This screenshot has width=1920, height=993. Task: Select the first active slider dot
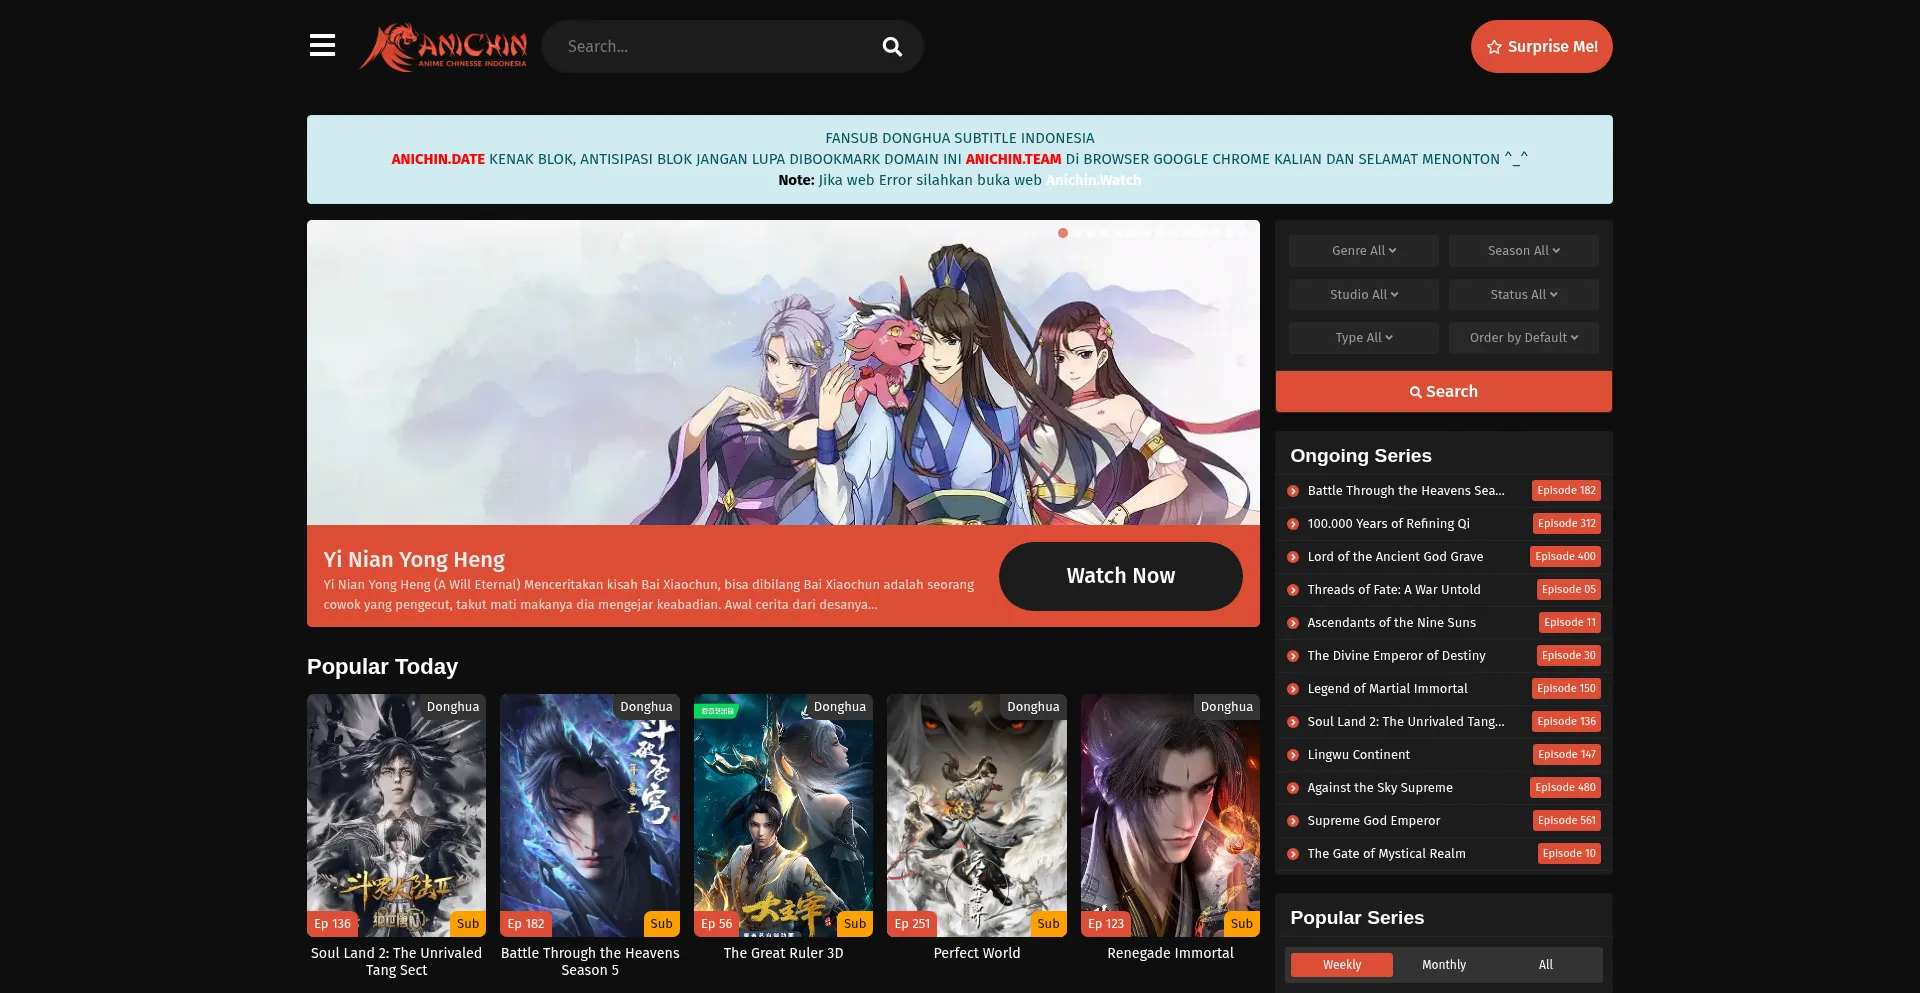coord(1063,233)
